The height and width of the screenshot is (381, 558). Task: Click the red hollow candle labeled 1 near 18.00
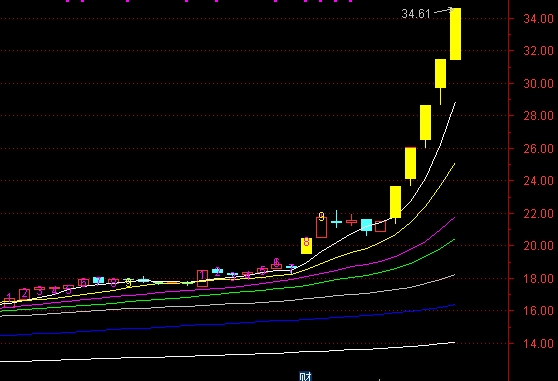point(202,279)
